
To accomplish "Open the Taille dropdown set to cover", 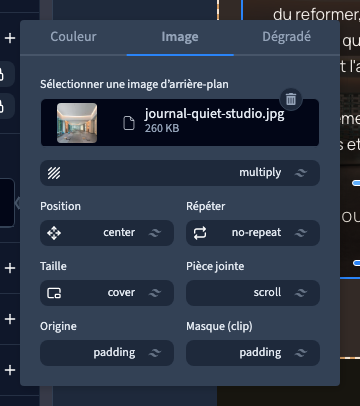I will [107, 293].
